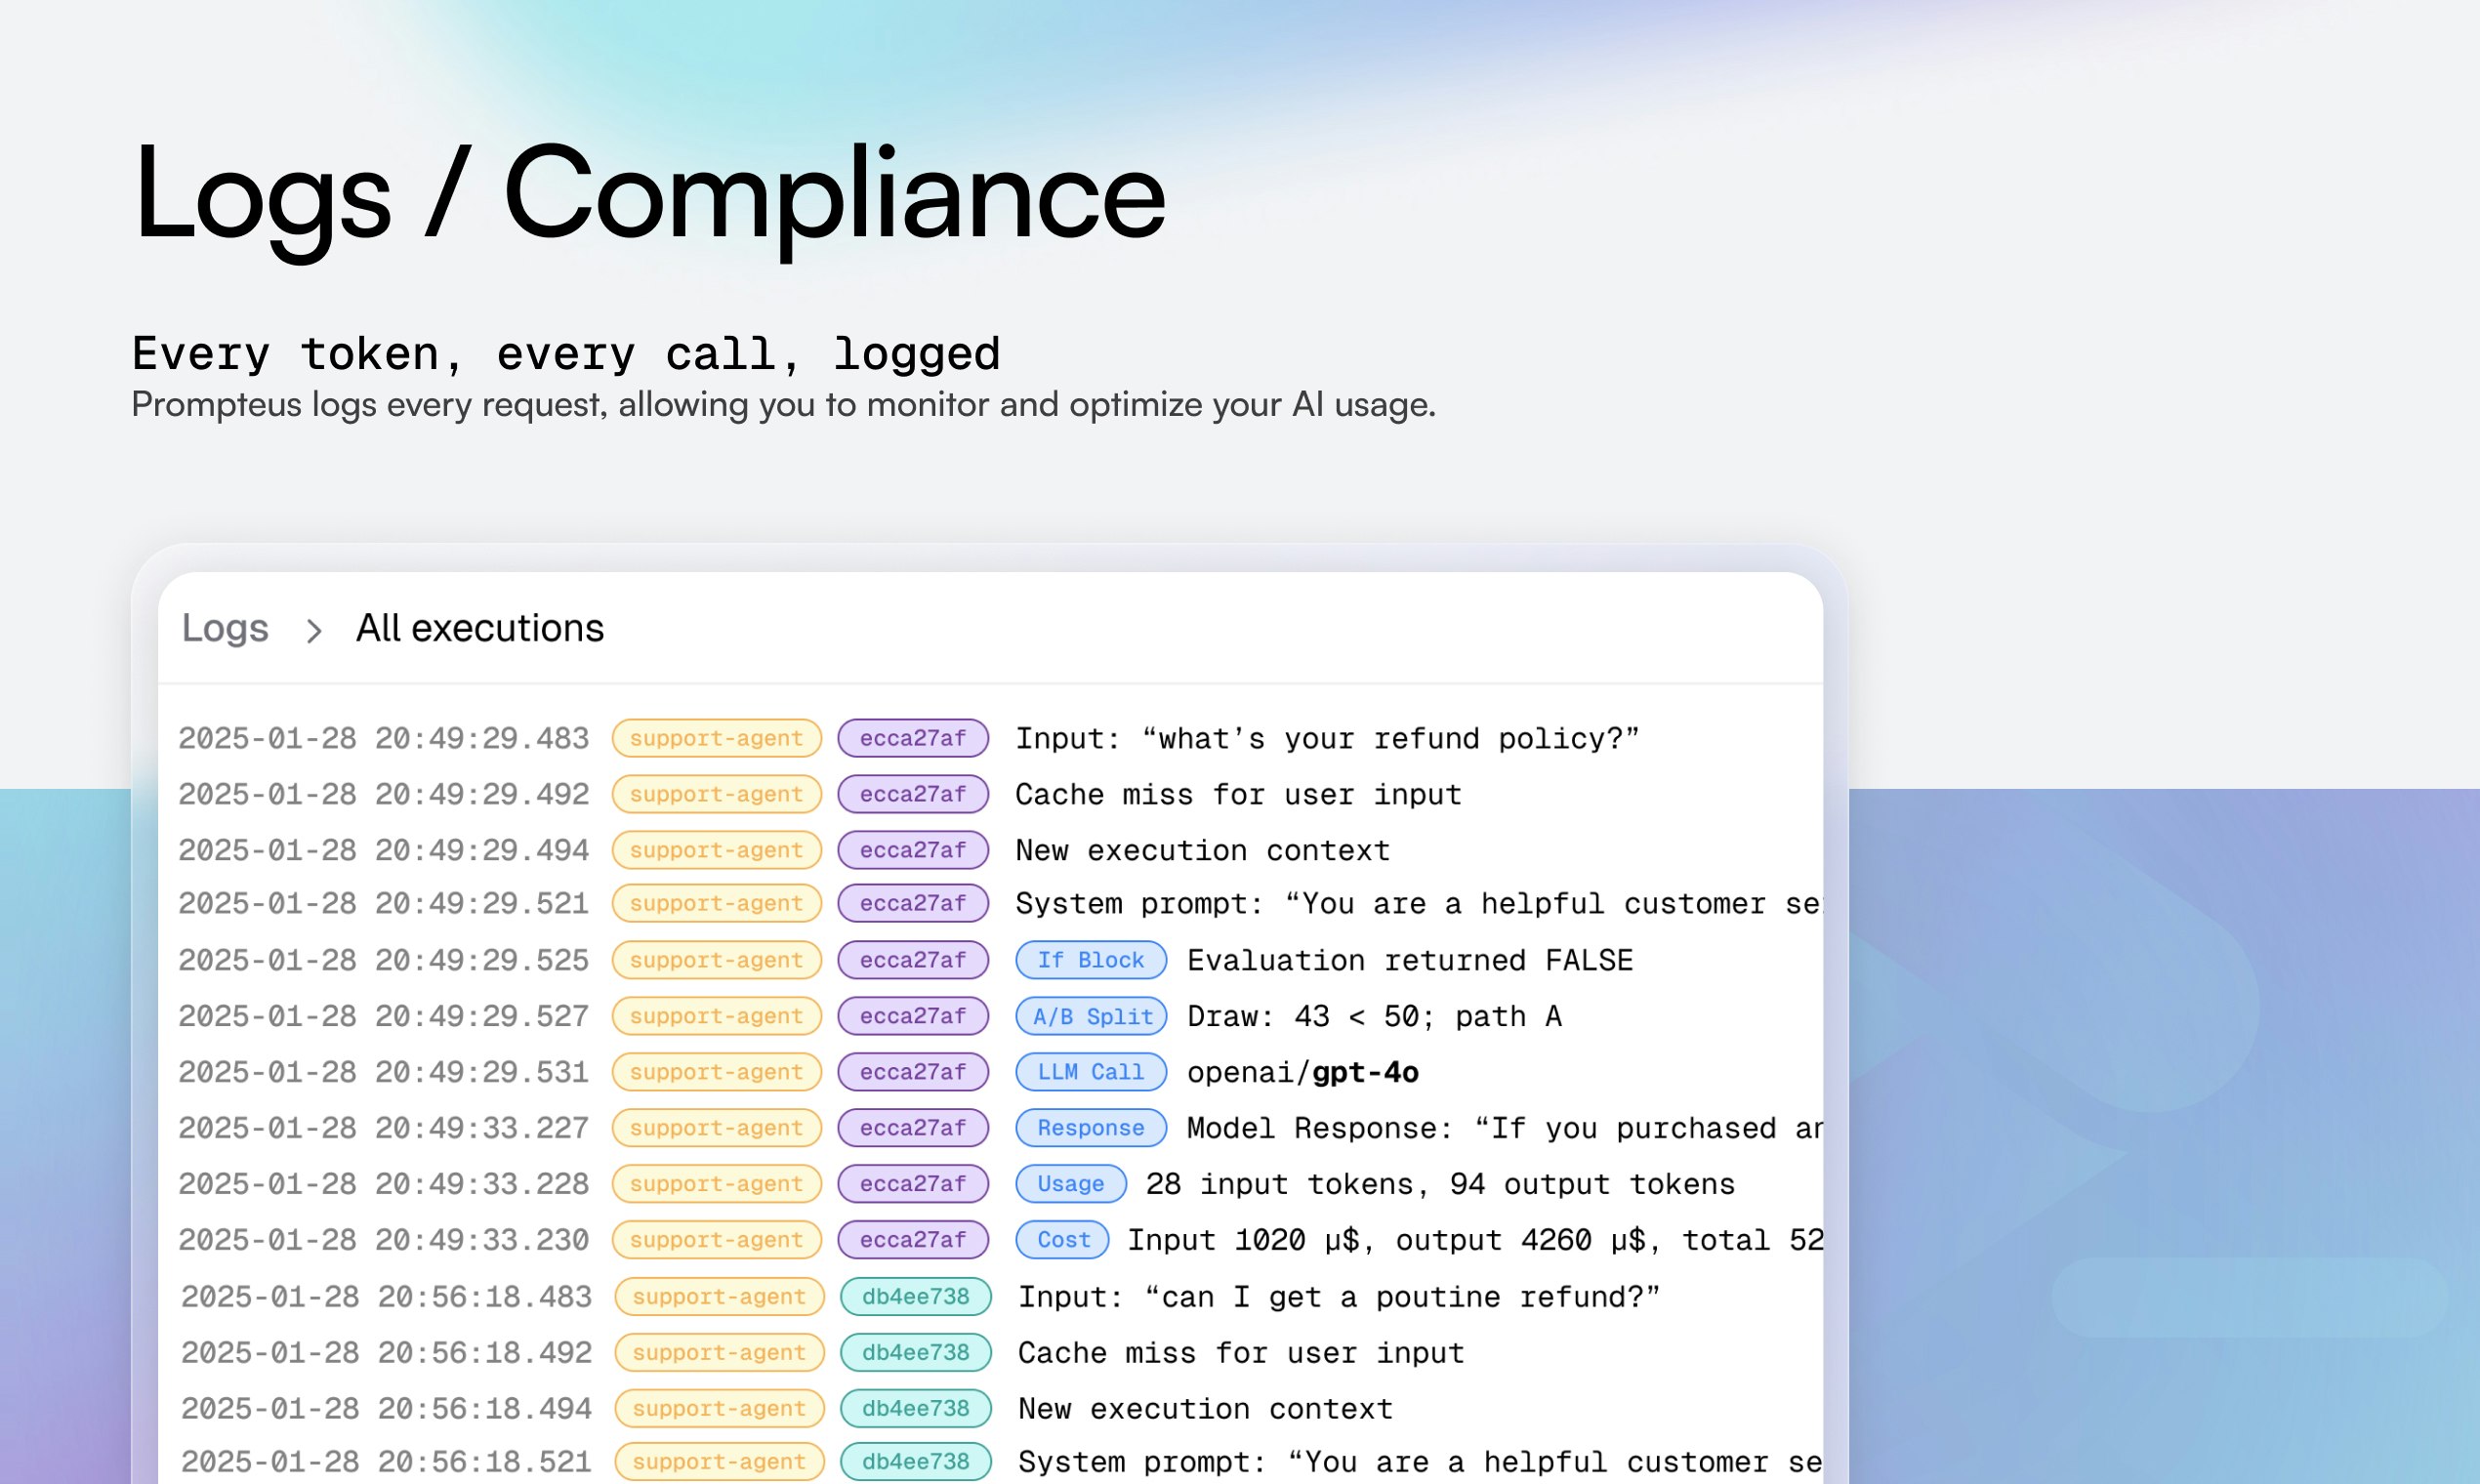Image resolution: width=2480 pixels, height=1484 pixels.
Task: Click support-agent tag on refund policy row
Action: (x=716, y=738)
